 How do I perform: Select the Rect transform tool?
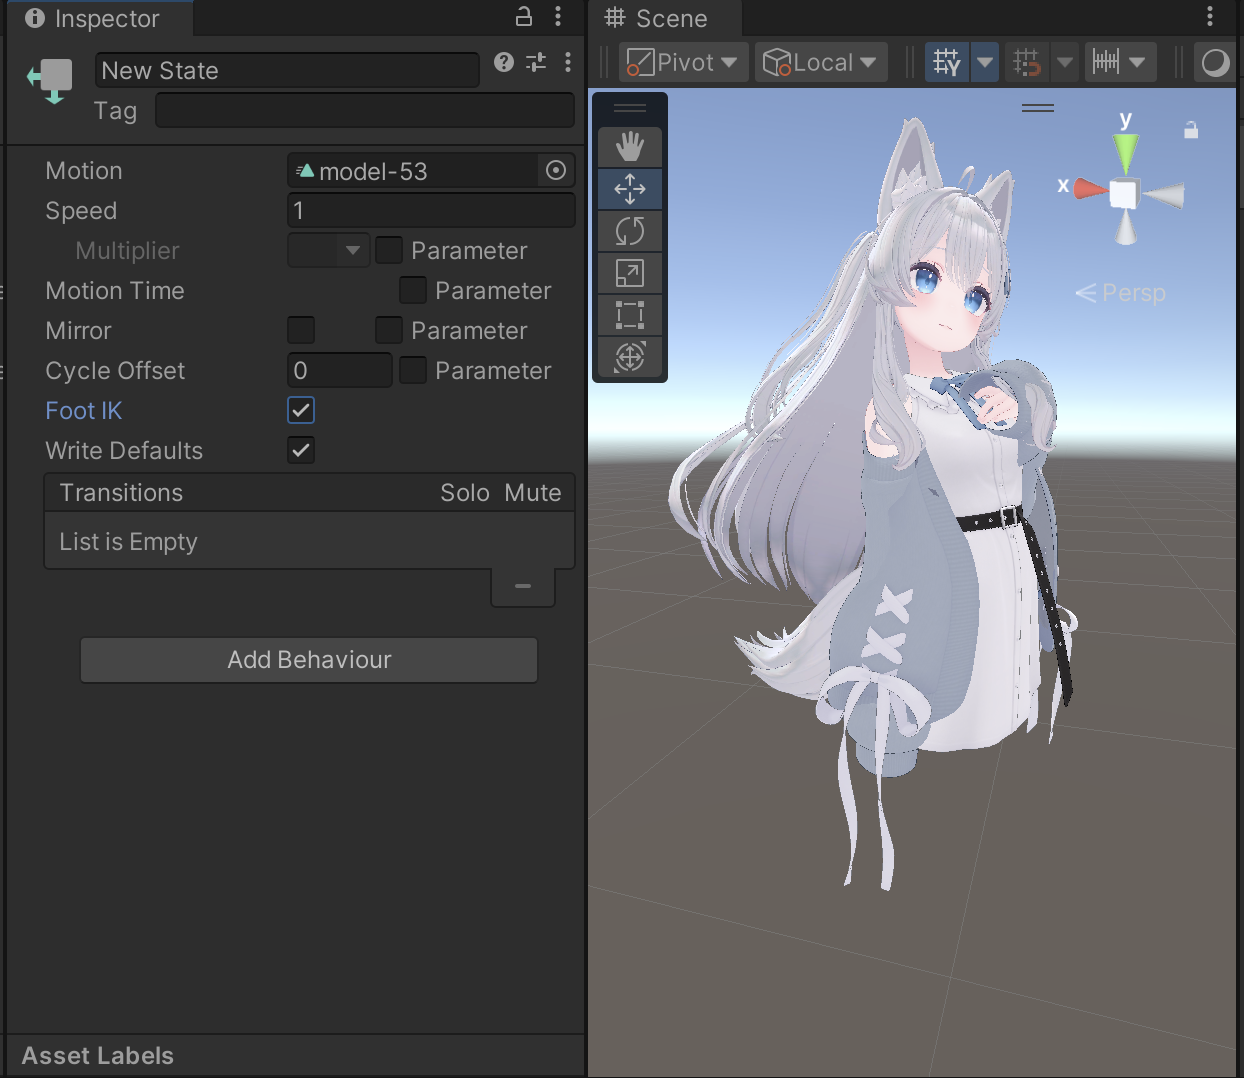(630, 315)
